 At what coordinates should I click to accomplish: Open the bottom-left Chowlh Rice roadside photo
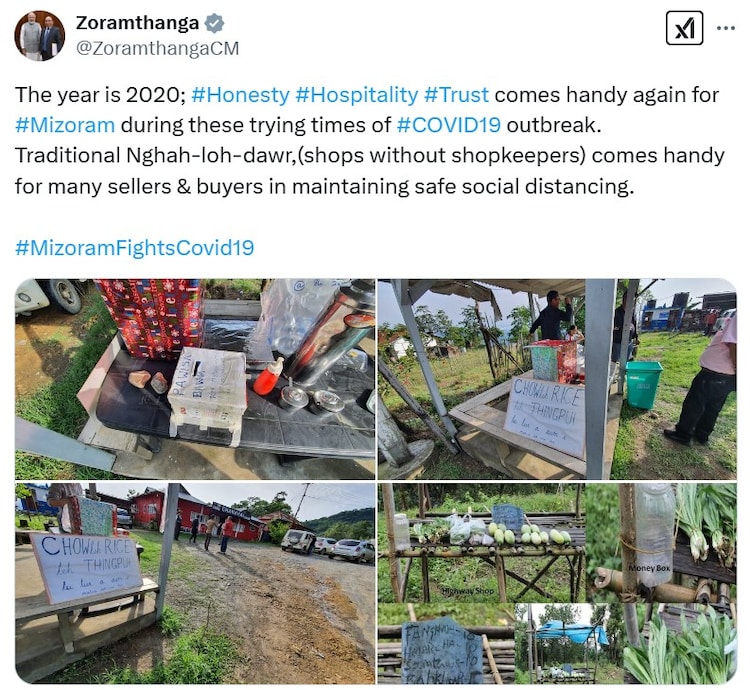pos(195,583)
